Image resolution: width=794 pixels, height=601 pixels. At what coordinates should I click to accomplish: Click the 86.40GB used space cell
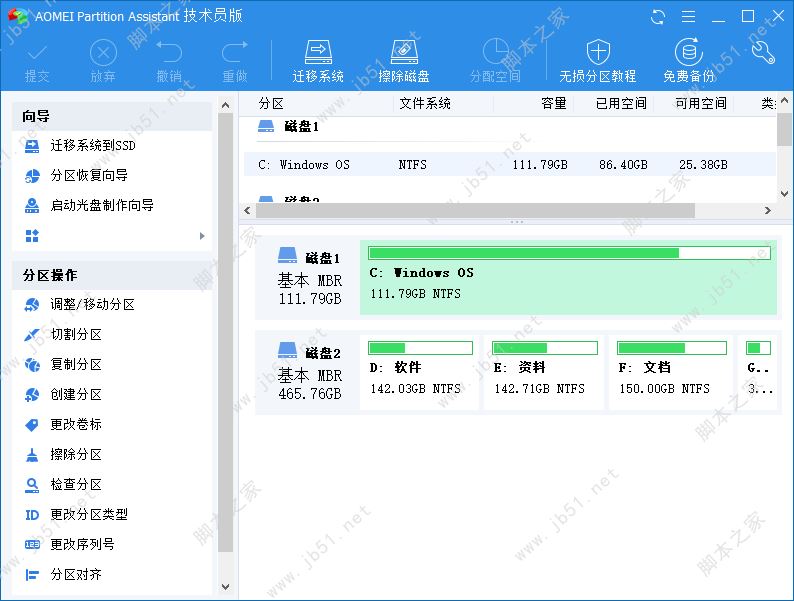coord(623,165)
